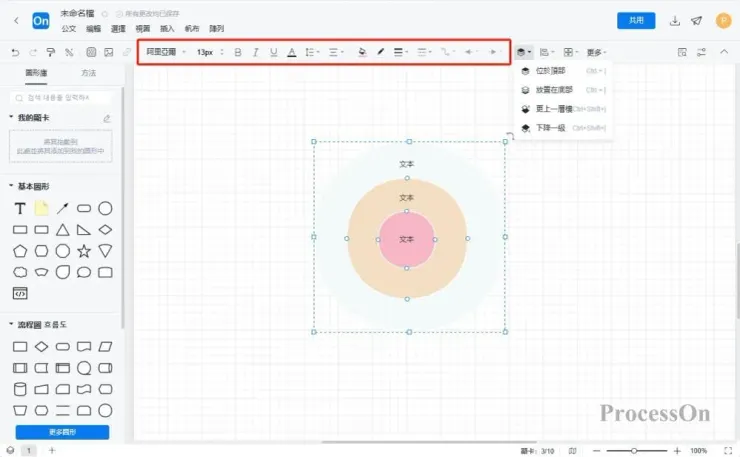Toggle favorite star beside document title
Image resolution: width=740 pixels, height=457 pixels.
coord(105,14)
